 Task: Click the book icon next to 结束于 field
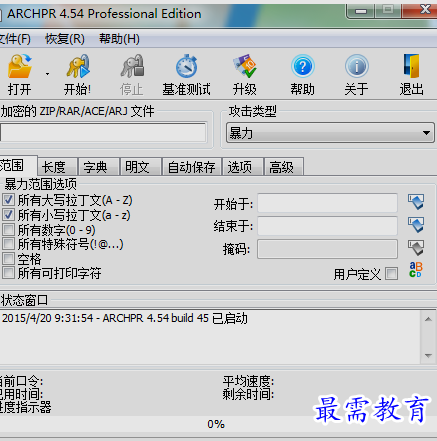tap(416, 225)
